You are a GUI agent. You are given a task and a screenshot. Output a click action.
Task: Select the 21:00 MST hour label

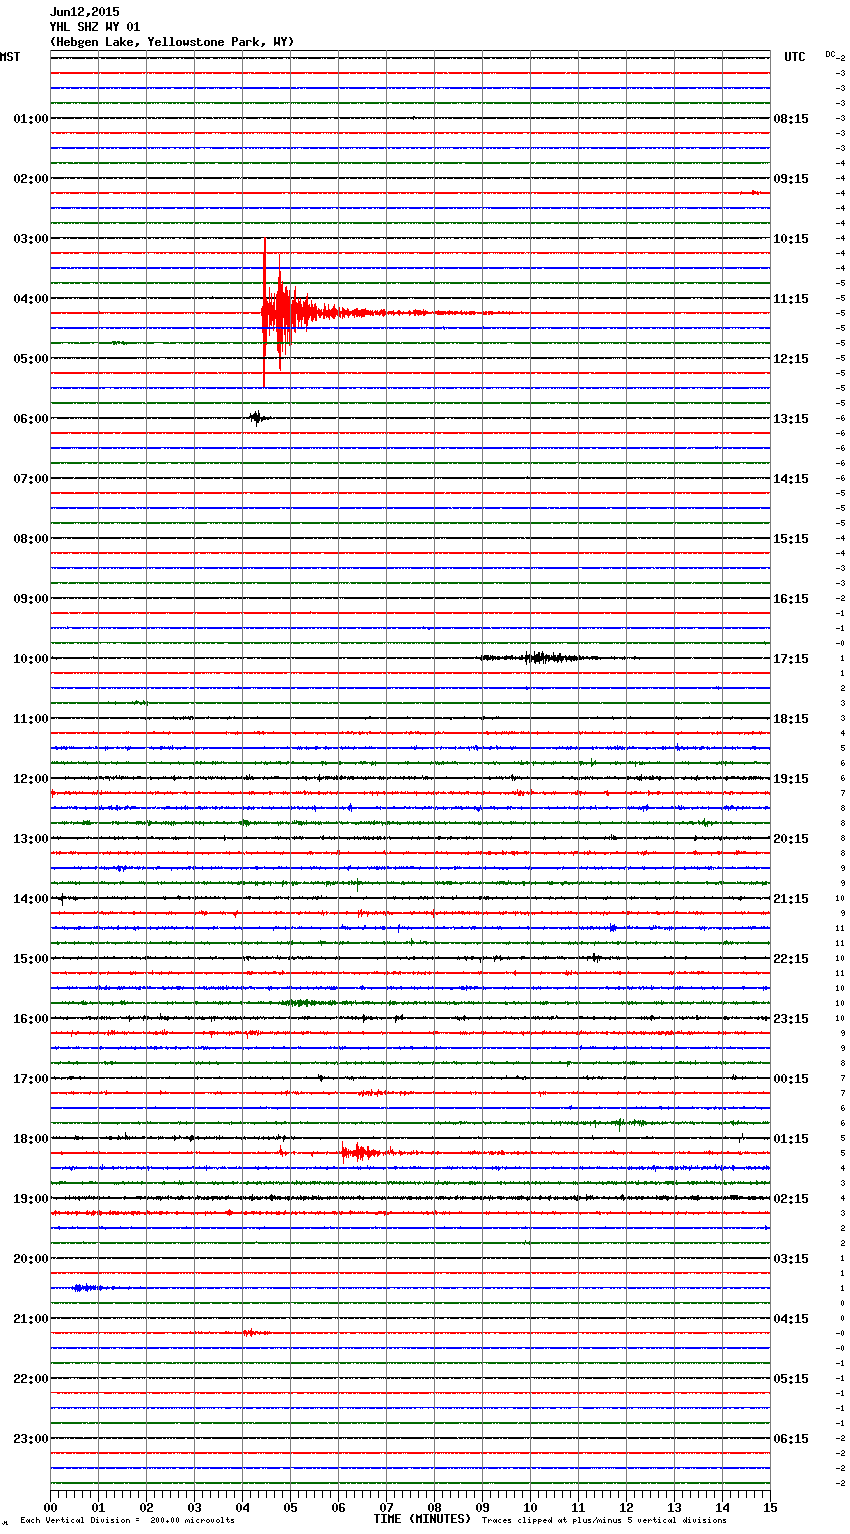click(31, 1319)
